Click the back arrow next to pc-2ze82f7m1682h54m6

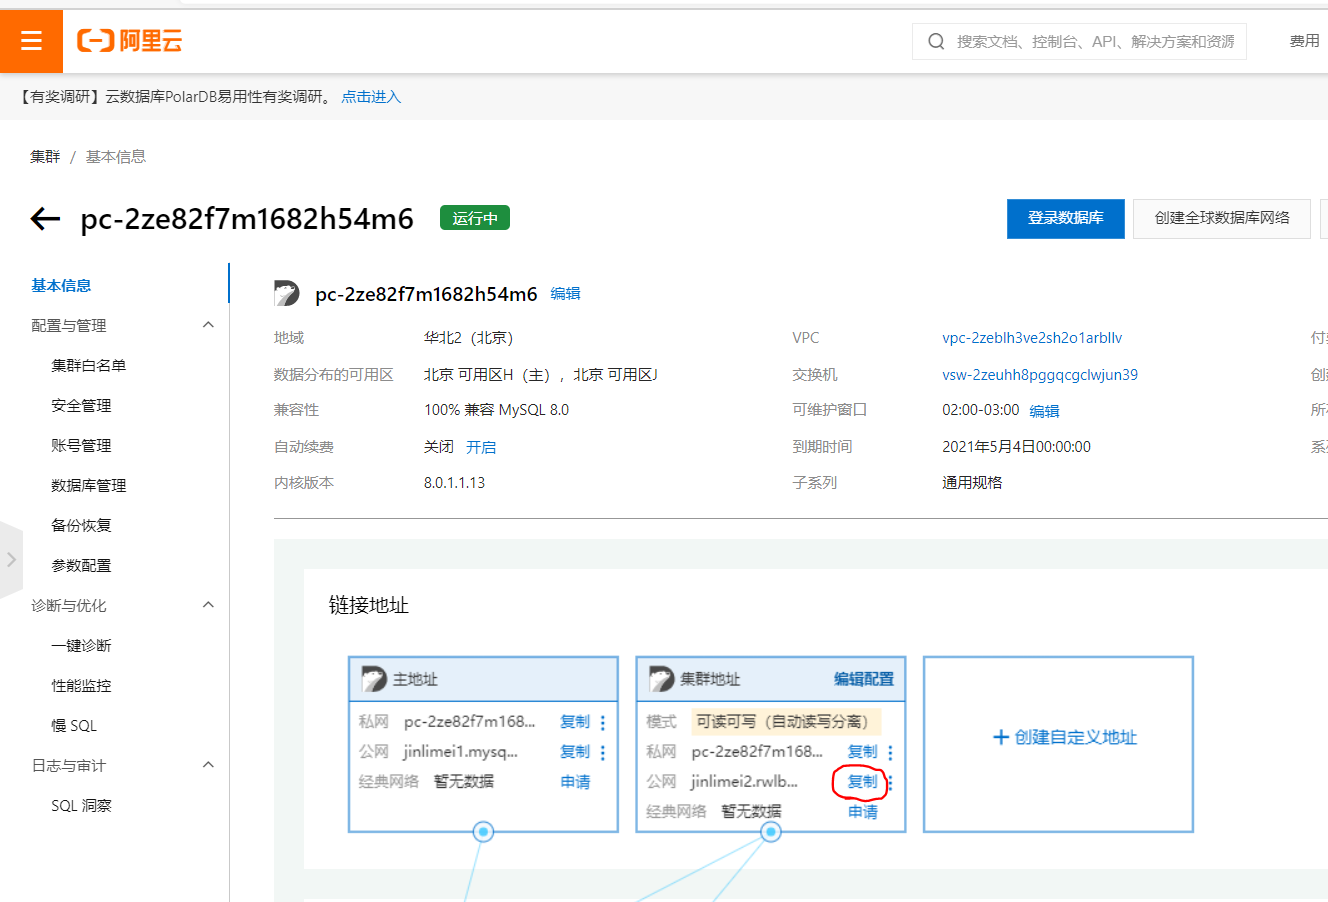coord(45,218)
